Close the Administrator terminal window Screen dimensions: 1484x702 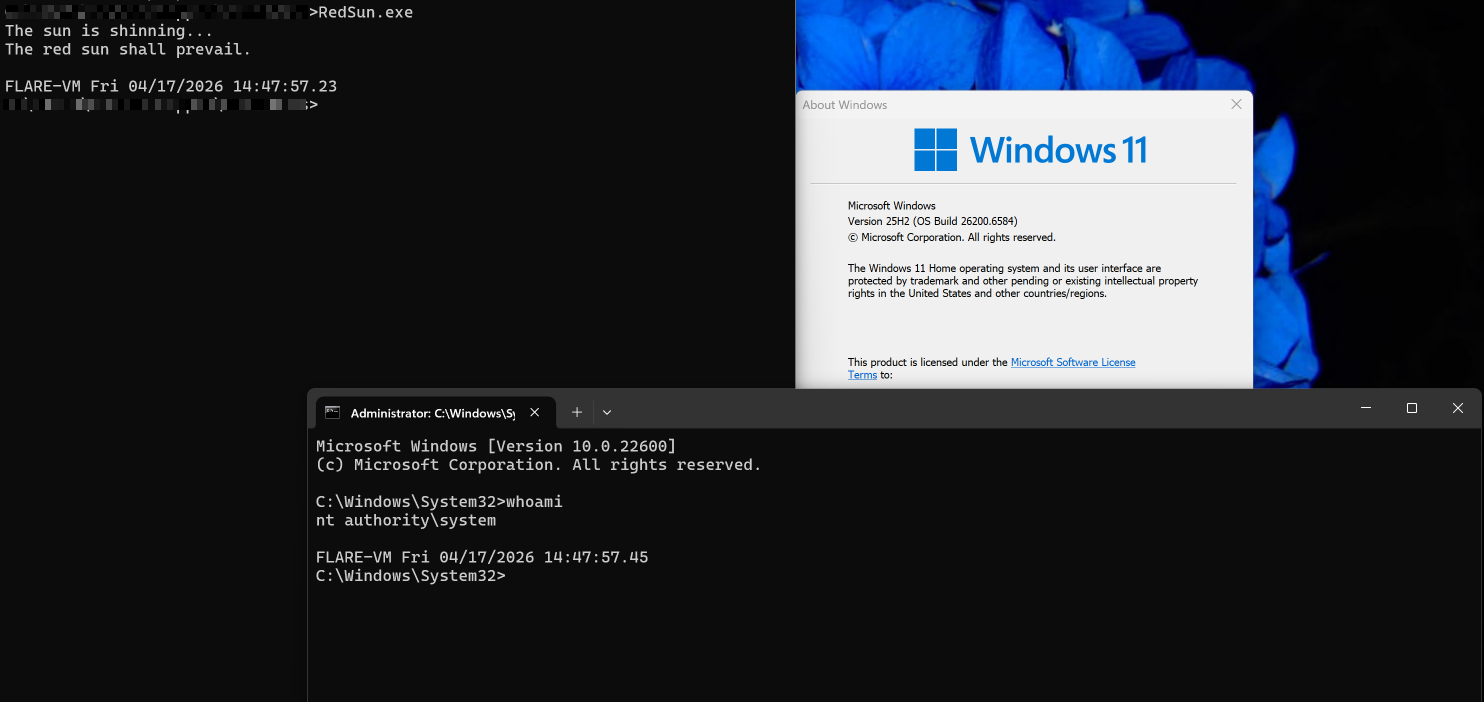pos(1458,408)
